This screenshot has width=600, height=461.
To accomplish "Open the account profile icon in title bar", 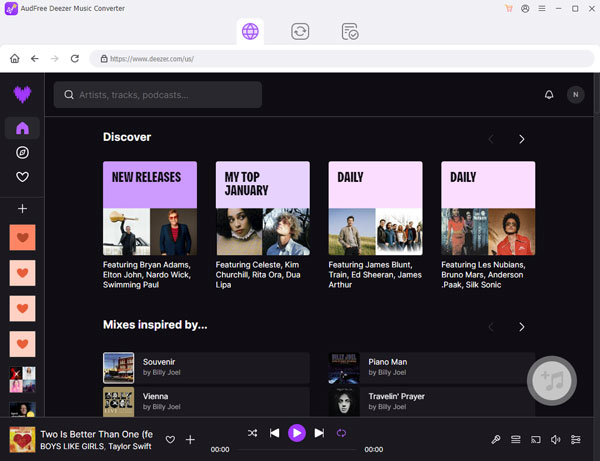I will point(525,8).
